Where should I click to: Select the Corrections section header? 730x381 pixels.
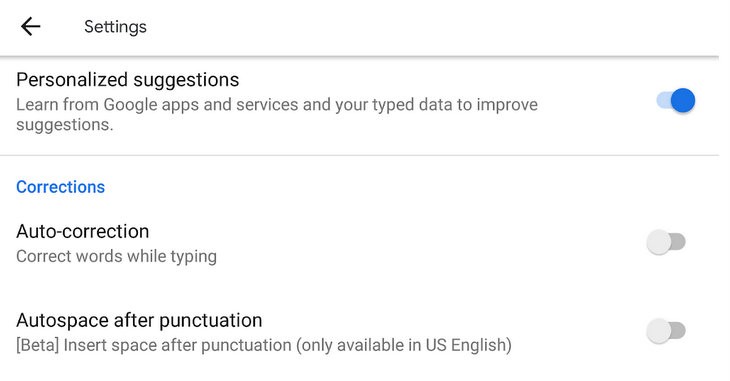point(61,187)
